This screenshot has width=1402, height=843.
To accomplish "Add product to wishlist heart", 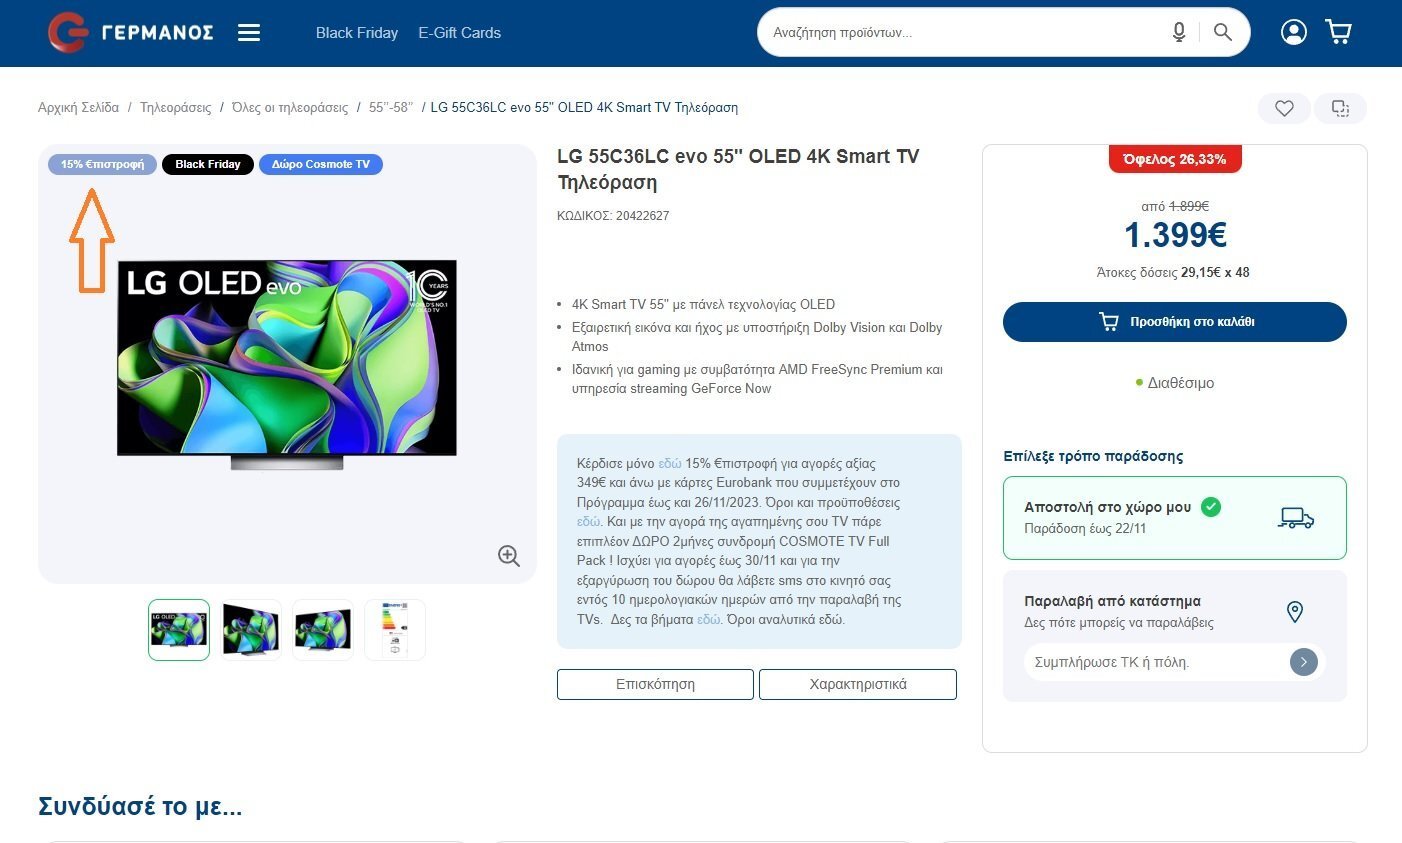I will pyautogui.click(x=1285, y=108).
